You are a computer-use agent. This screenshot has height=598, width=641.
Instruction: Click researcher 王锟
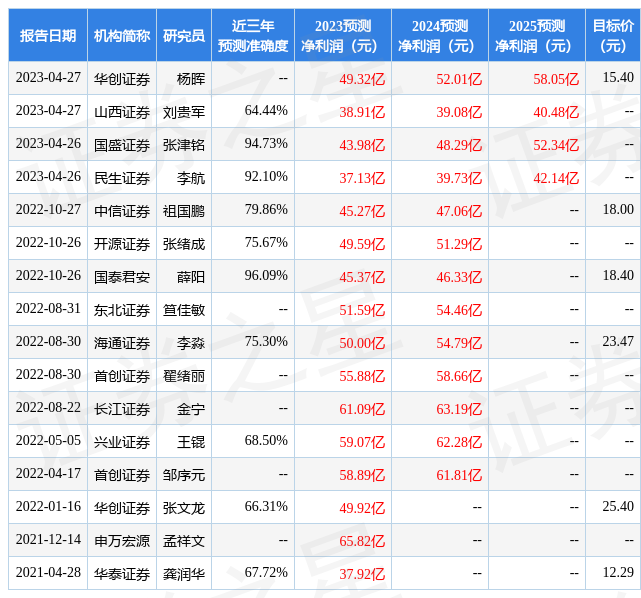click(x=191, y=442)
